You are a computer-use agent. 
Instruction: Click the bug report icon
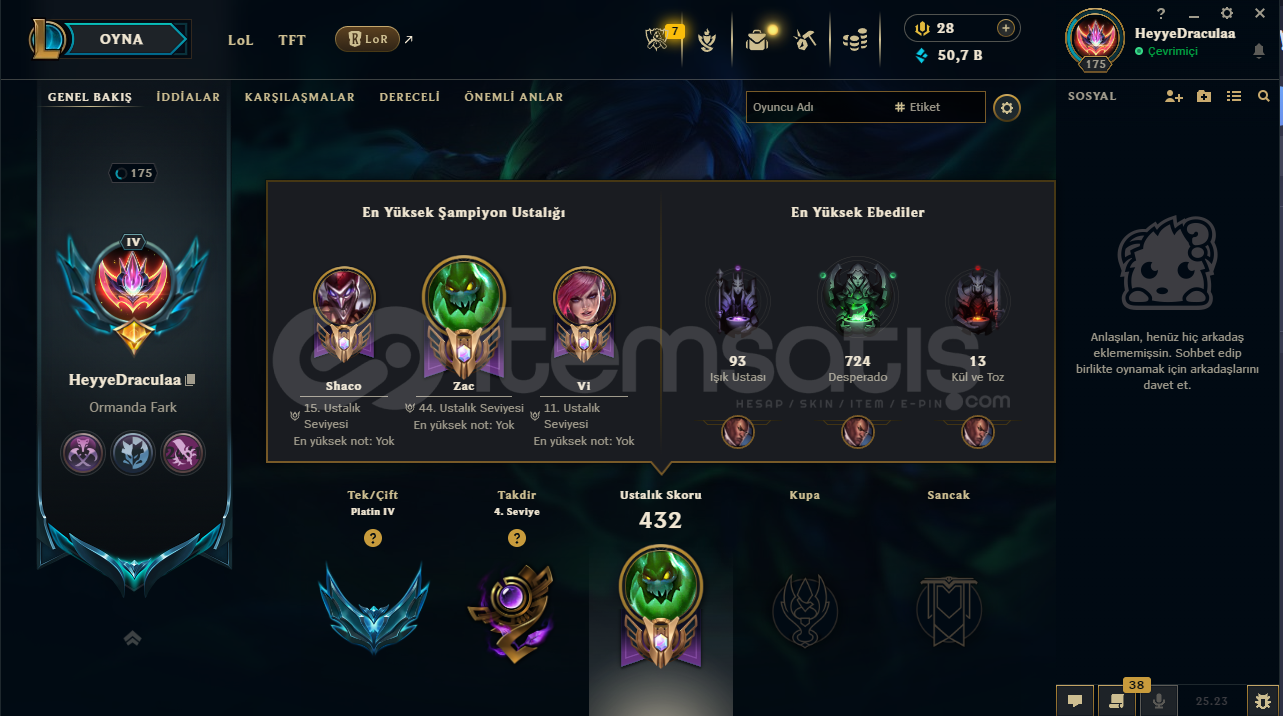click(1263, 701)
